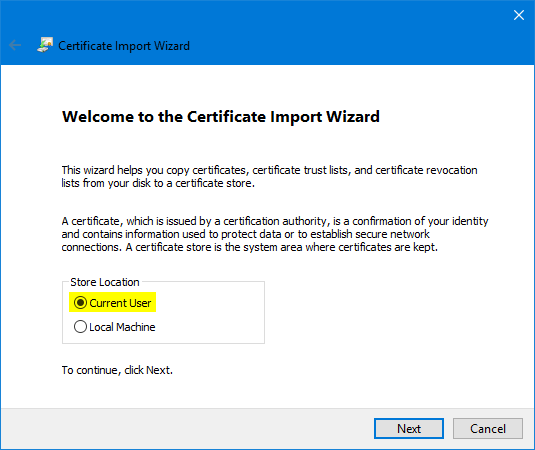
Task: Click the Certificate Import Wizard title text
Action: 124,46
